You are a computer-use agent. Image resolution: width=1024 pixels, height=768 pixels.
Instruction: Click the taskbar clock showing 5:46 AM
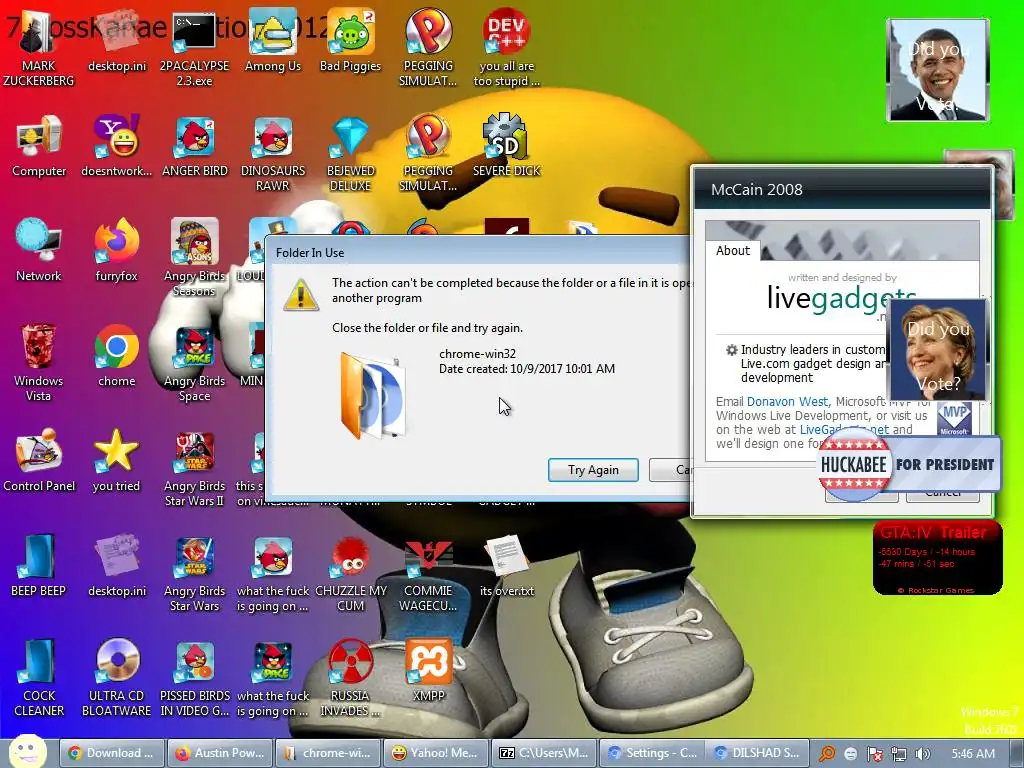[x=973, y=754]
